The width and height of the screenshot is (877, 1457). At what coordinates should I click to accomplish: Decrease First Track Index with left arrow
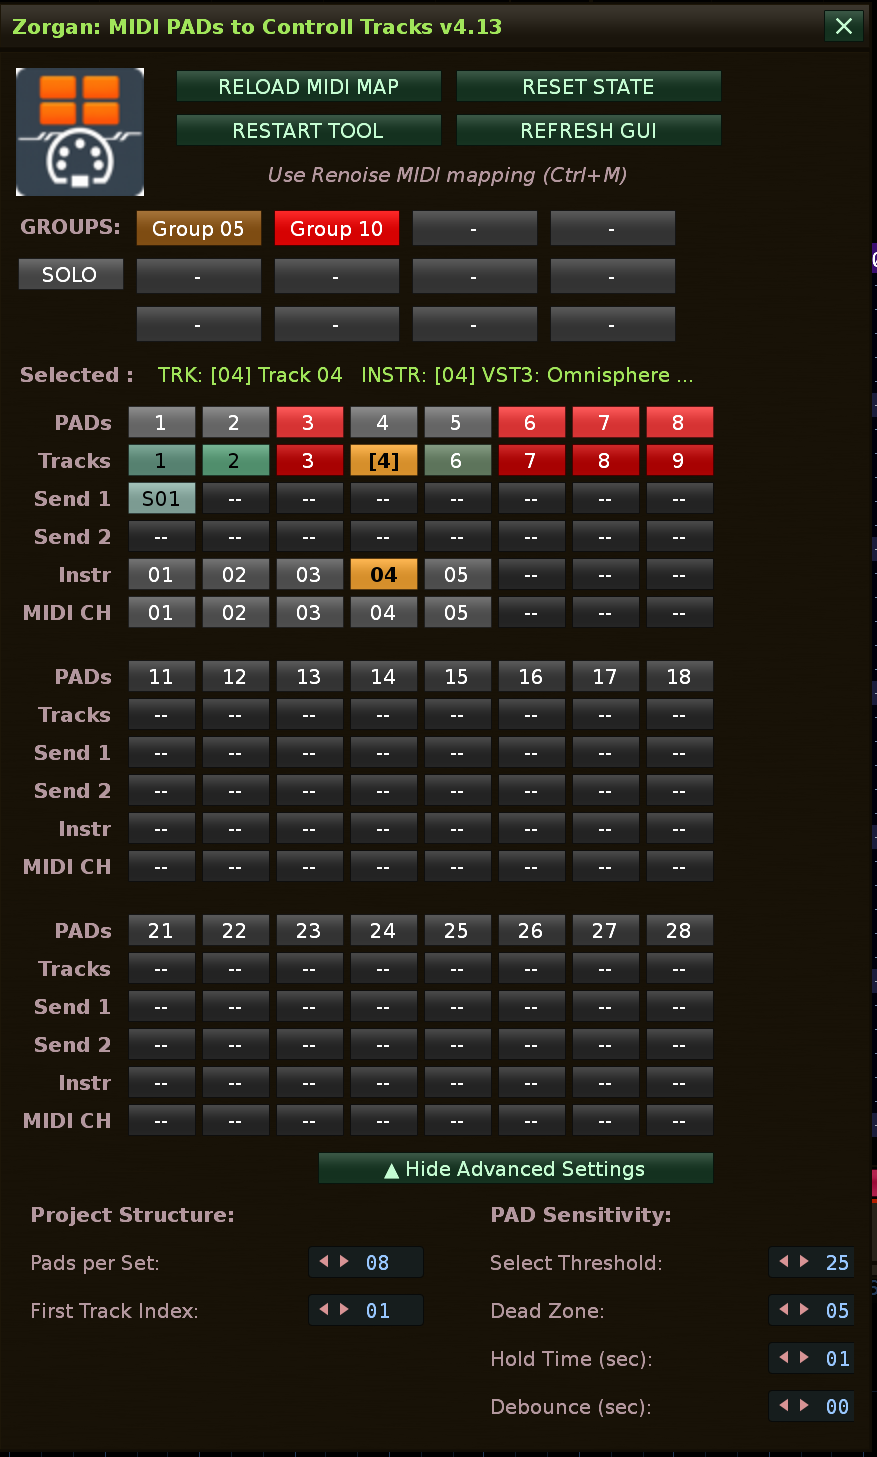tap(324, 1310)
